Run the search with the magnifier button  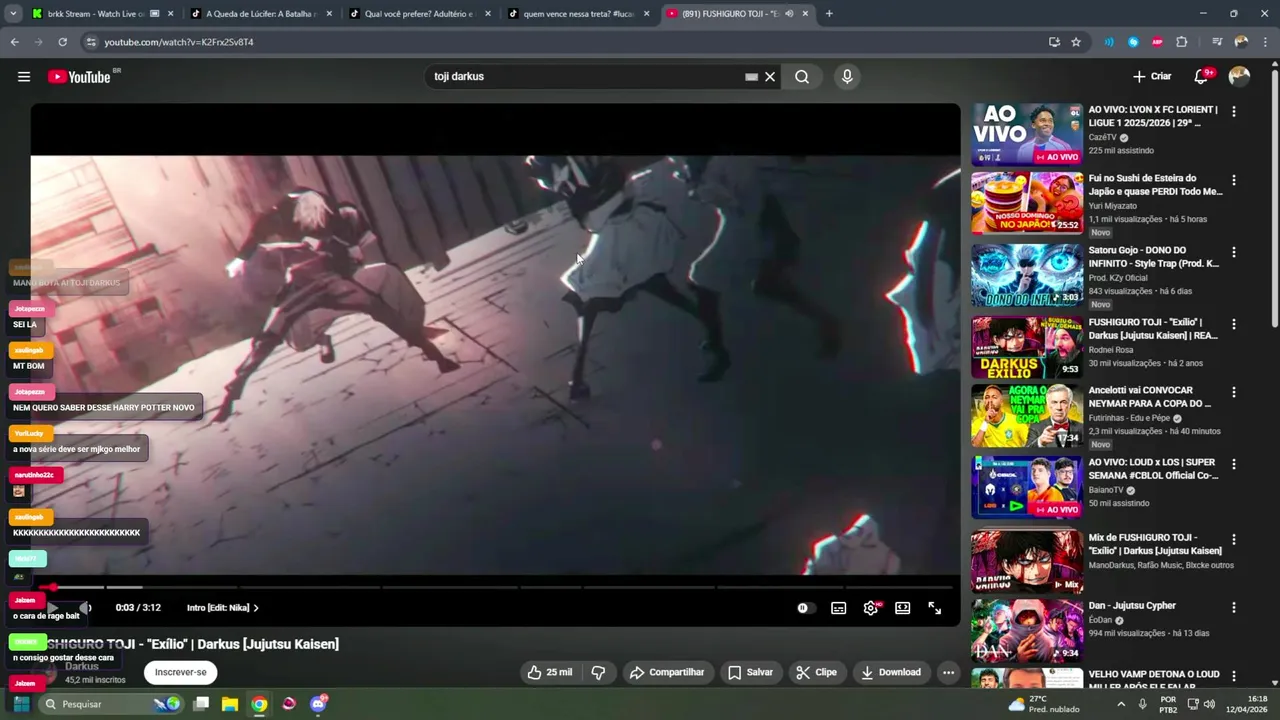[x=802, y=77]
